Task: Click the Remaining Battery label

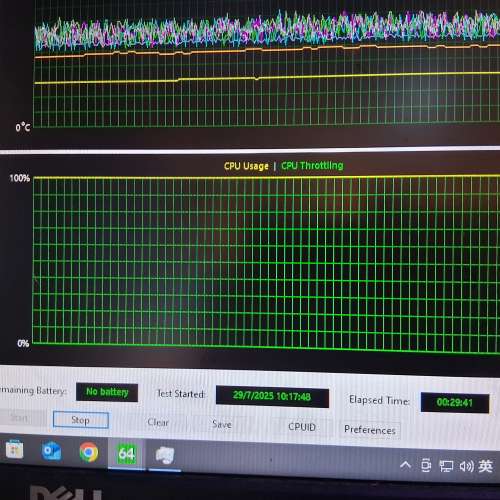Action: pyautogui.click(x=33, y=390)
